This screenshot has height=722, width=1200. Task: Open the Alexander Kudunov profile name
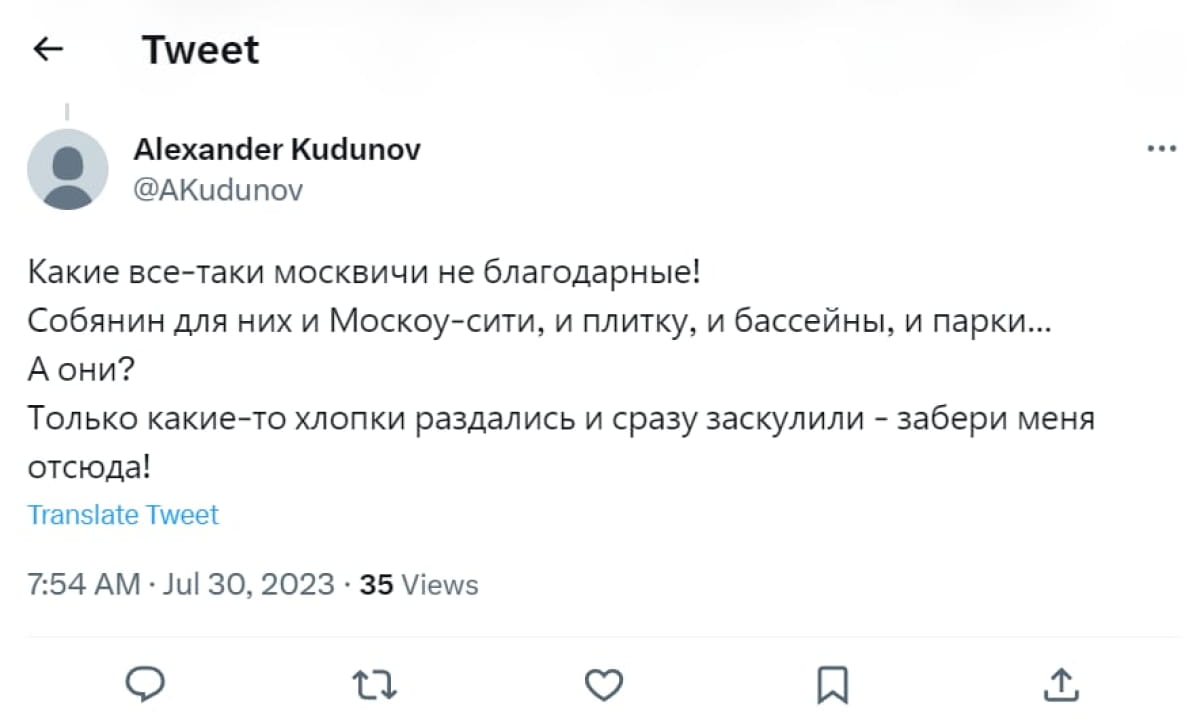click(x=277, y=149)
